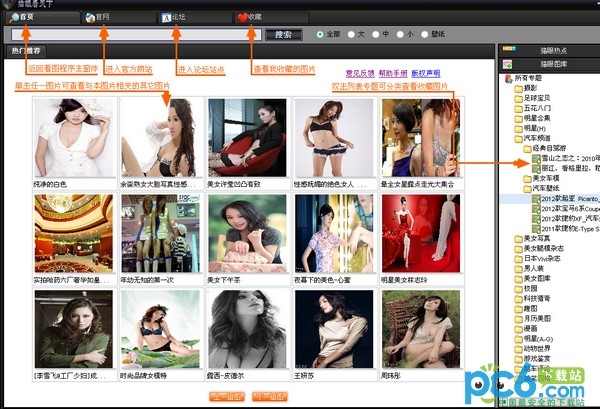Select the 全部 size radio button

pyautogui.click(x=320, y=34)
